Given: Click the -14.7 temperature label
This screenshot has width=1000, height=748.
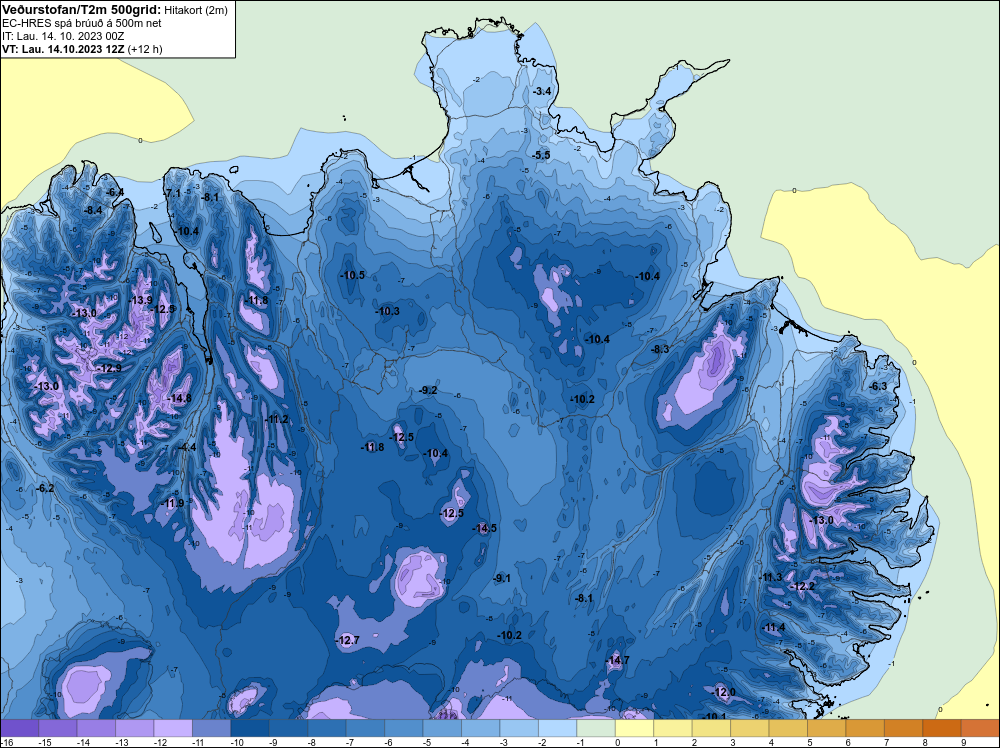Looking at the screenshot, I should click(x=617, y=660).
